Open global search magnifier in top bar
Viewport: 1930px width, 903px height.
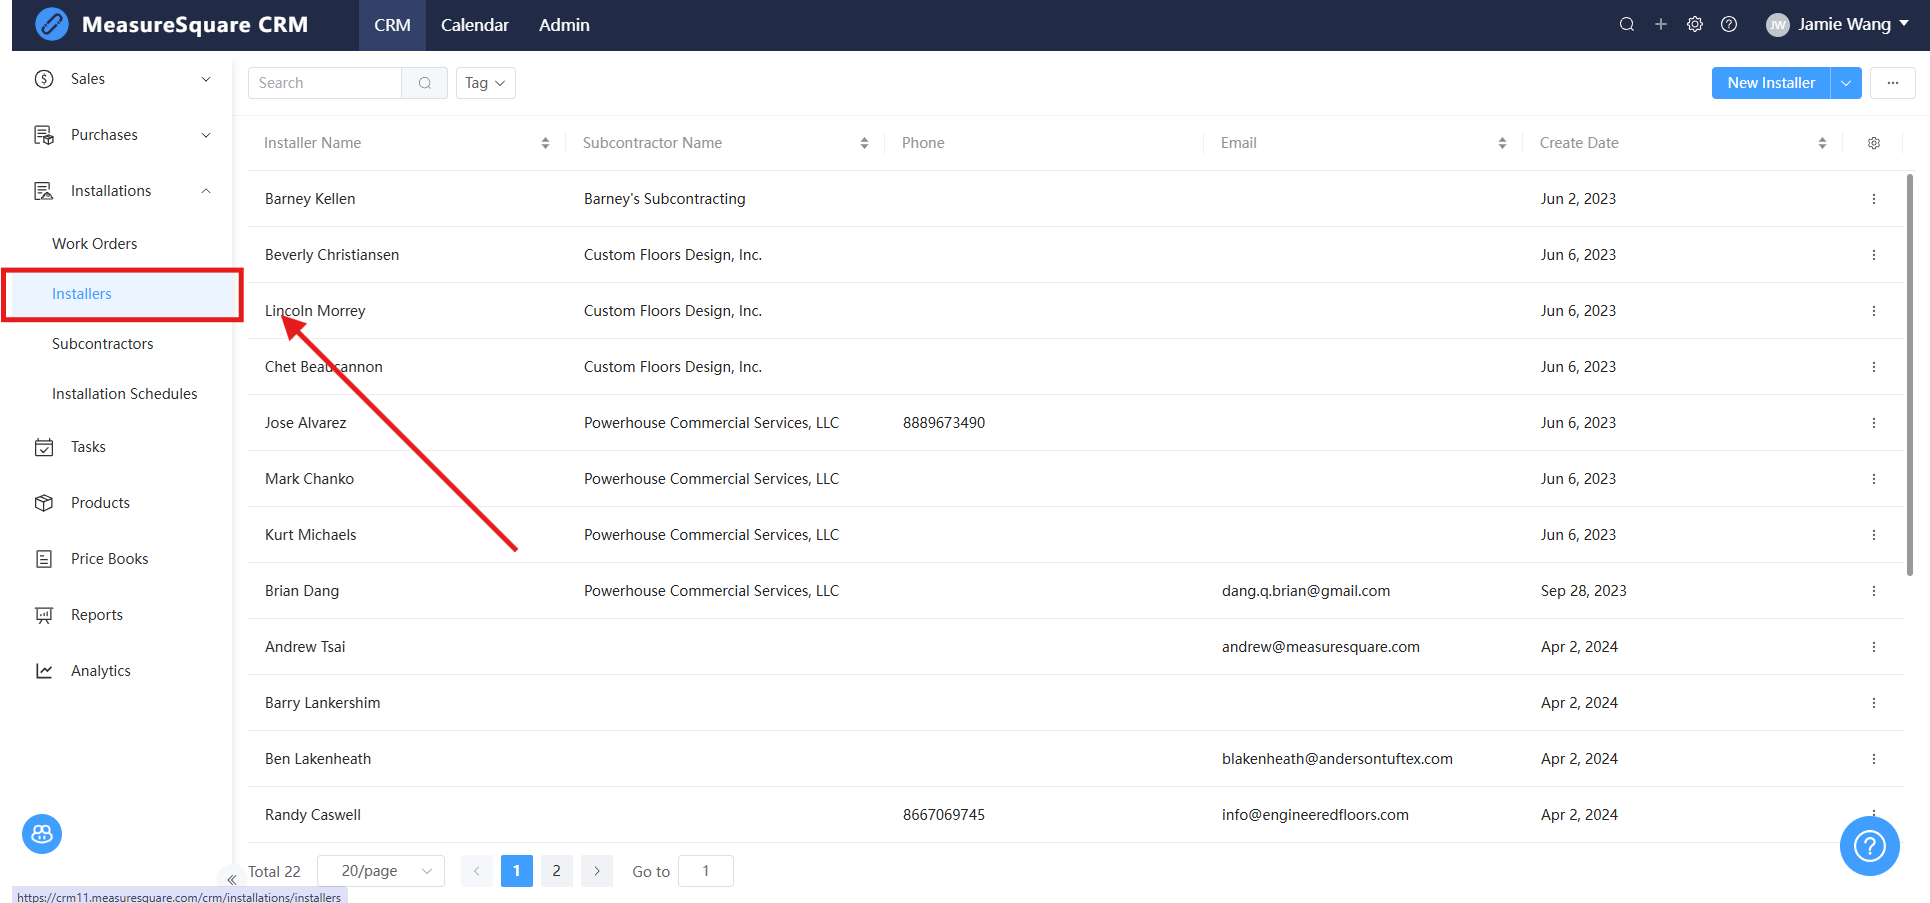point(1627,24)
